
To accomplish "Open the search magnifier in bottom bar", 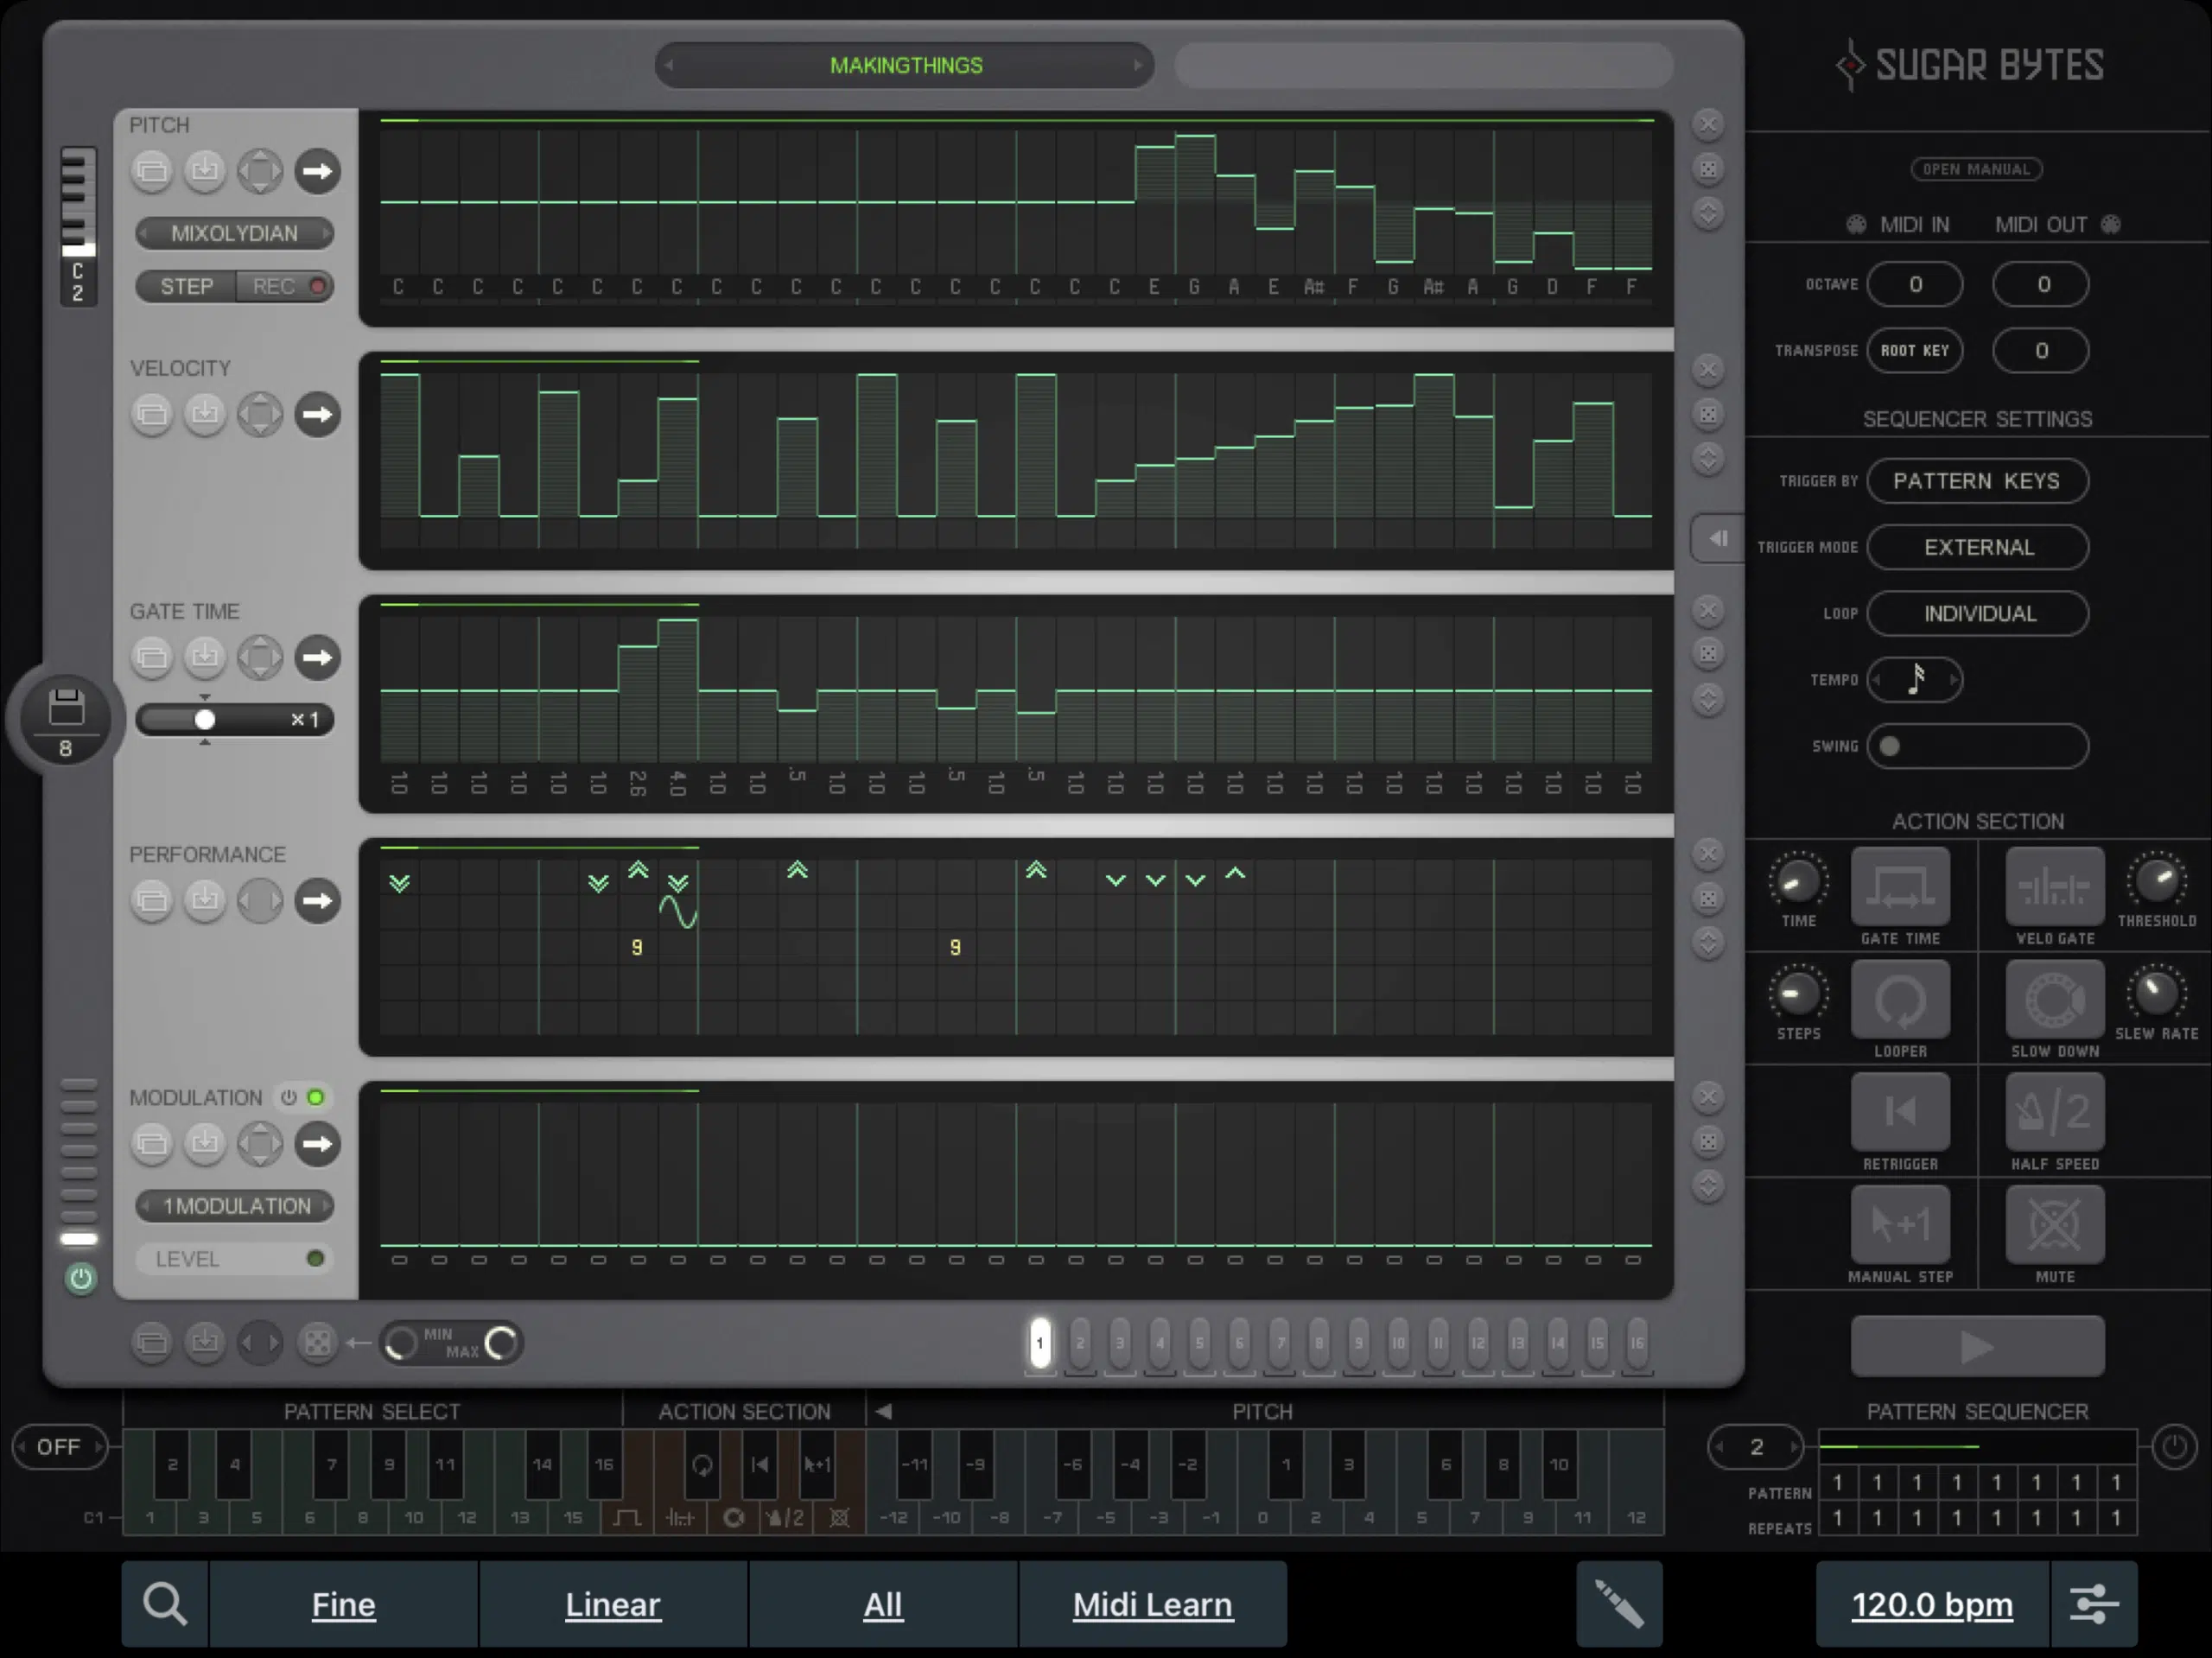I will (165, 1604).
